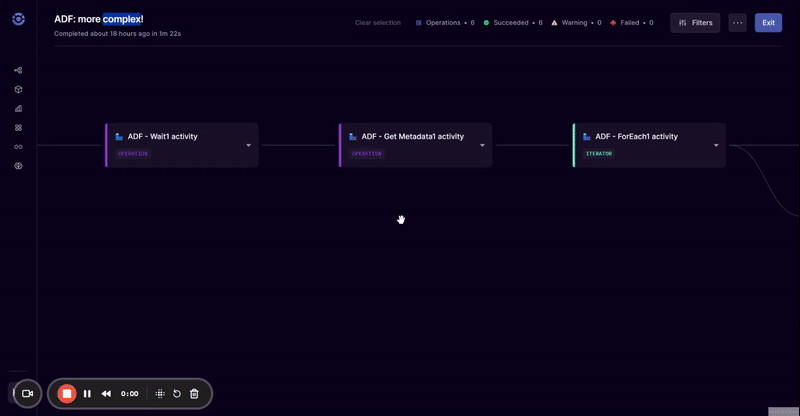Open the three-dot more options menu
Image resolution: width=800 pixels, height=416 pixels.
pyautogui.click(x=737, y=23)
